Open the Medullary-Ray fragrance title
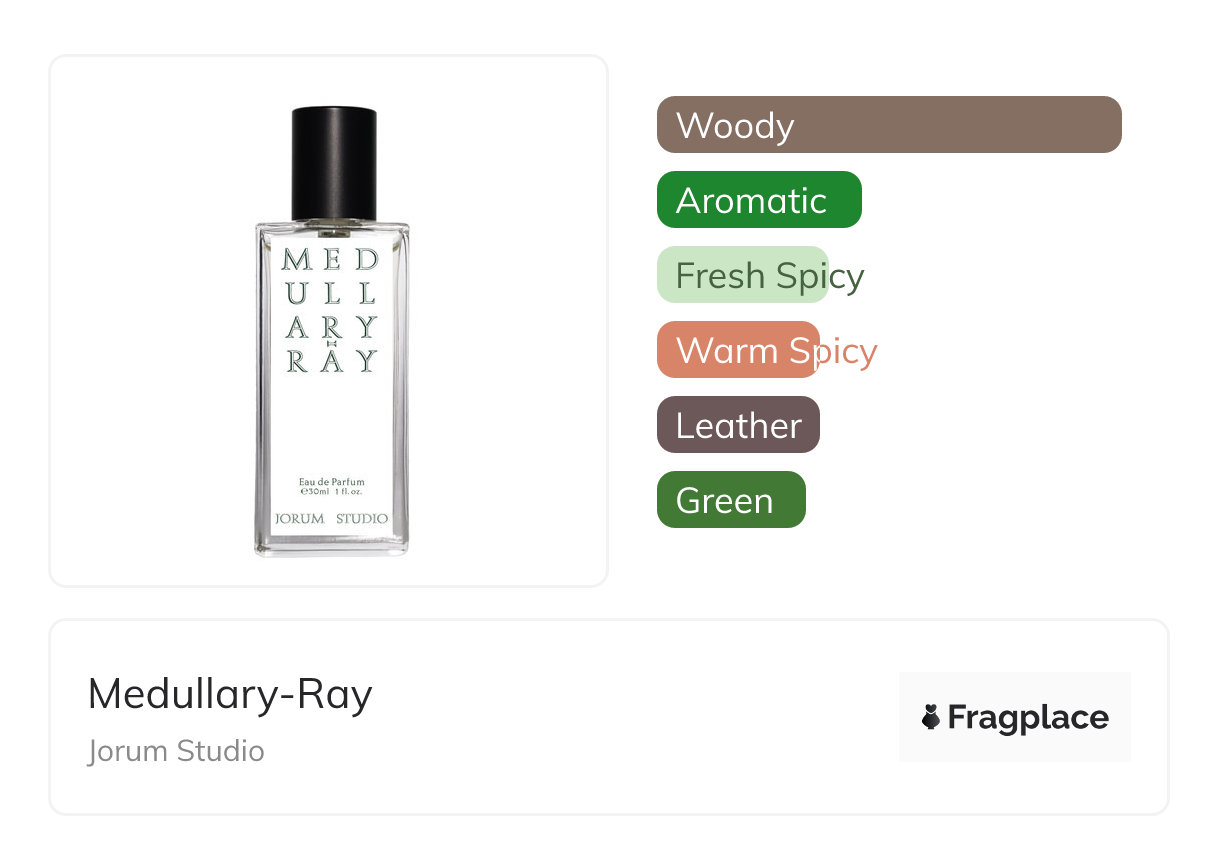This screenshot has width=1218, height=864. coord(230,694)
